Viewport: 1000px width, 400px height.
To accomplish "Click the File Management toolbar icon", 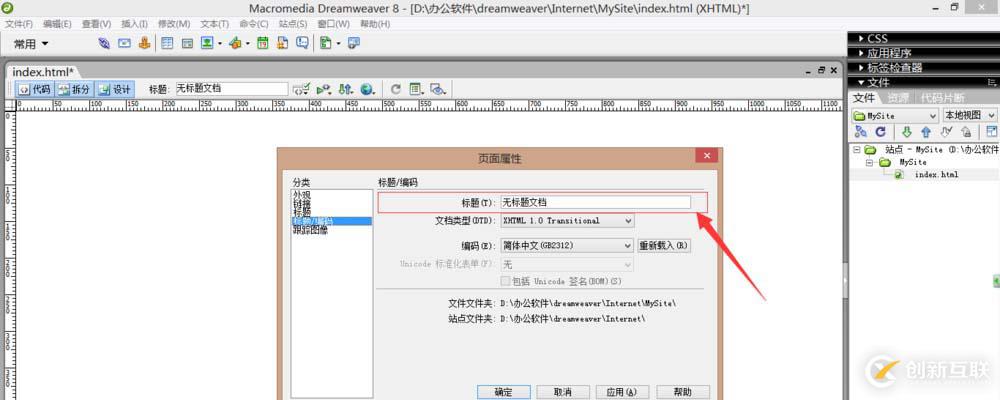I will [345, 89].
